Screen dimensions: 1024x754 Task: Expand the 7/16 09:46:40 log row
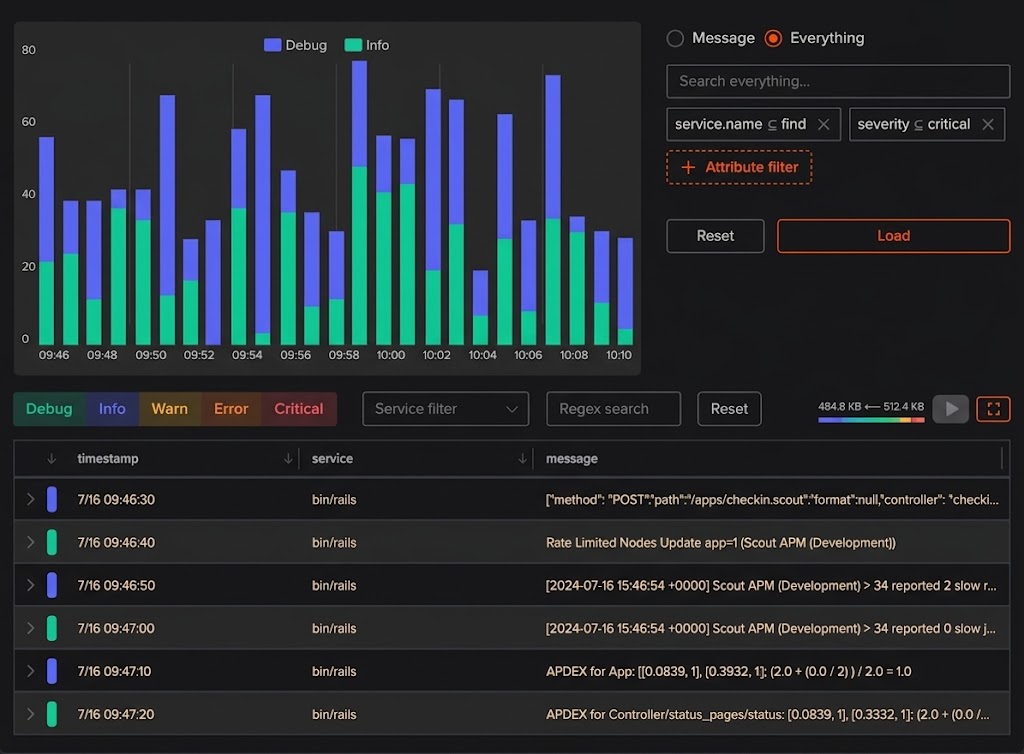(x=30, y=542)
